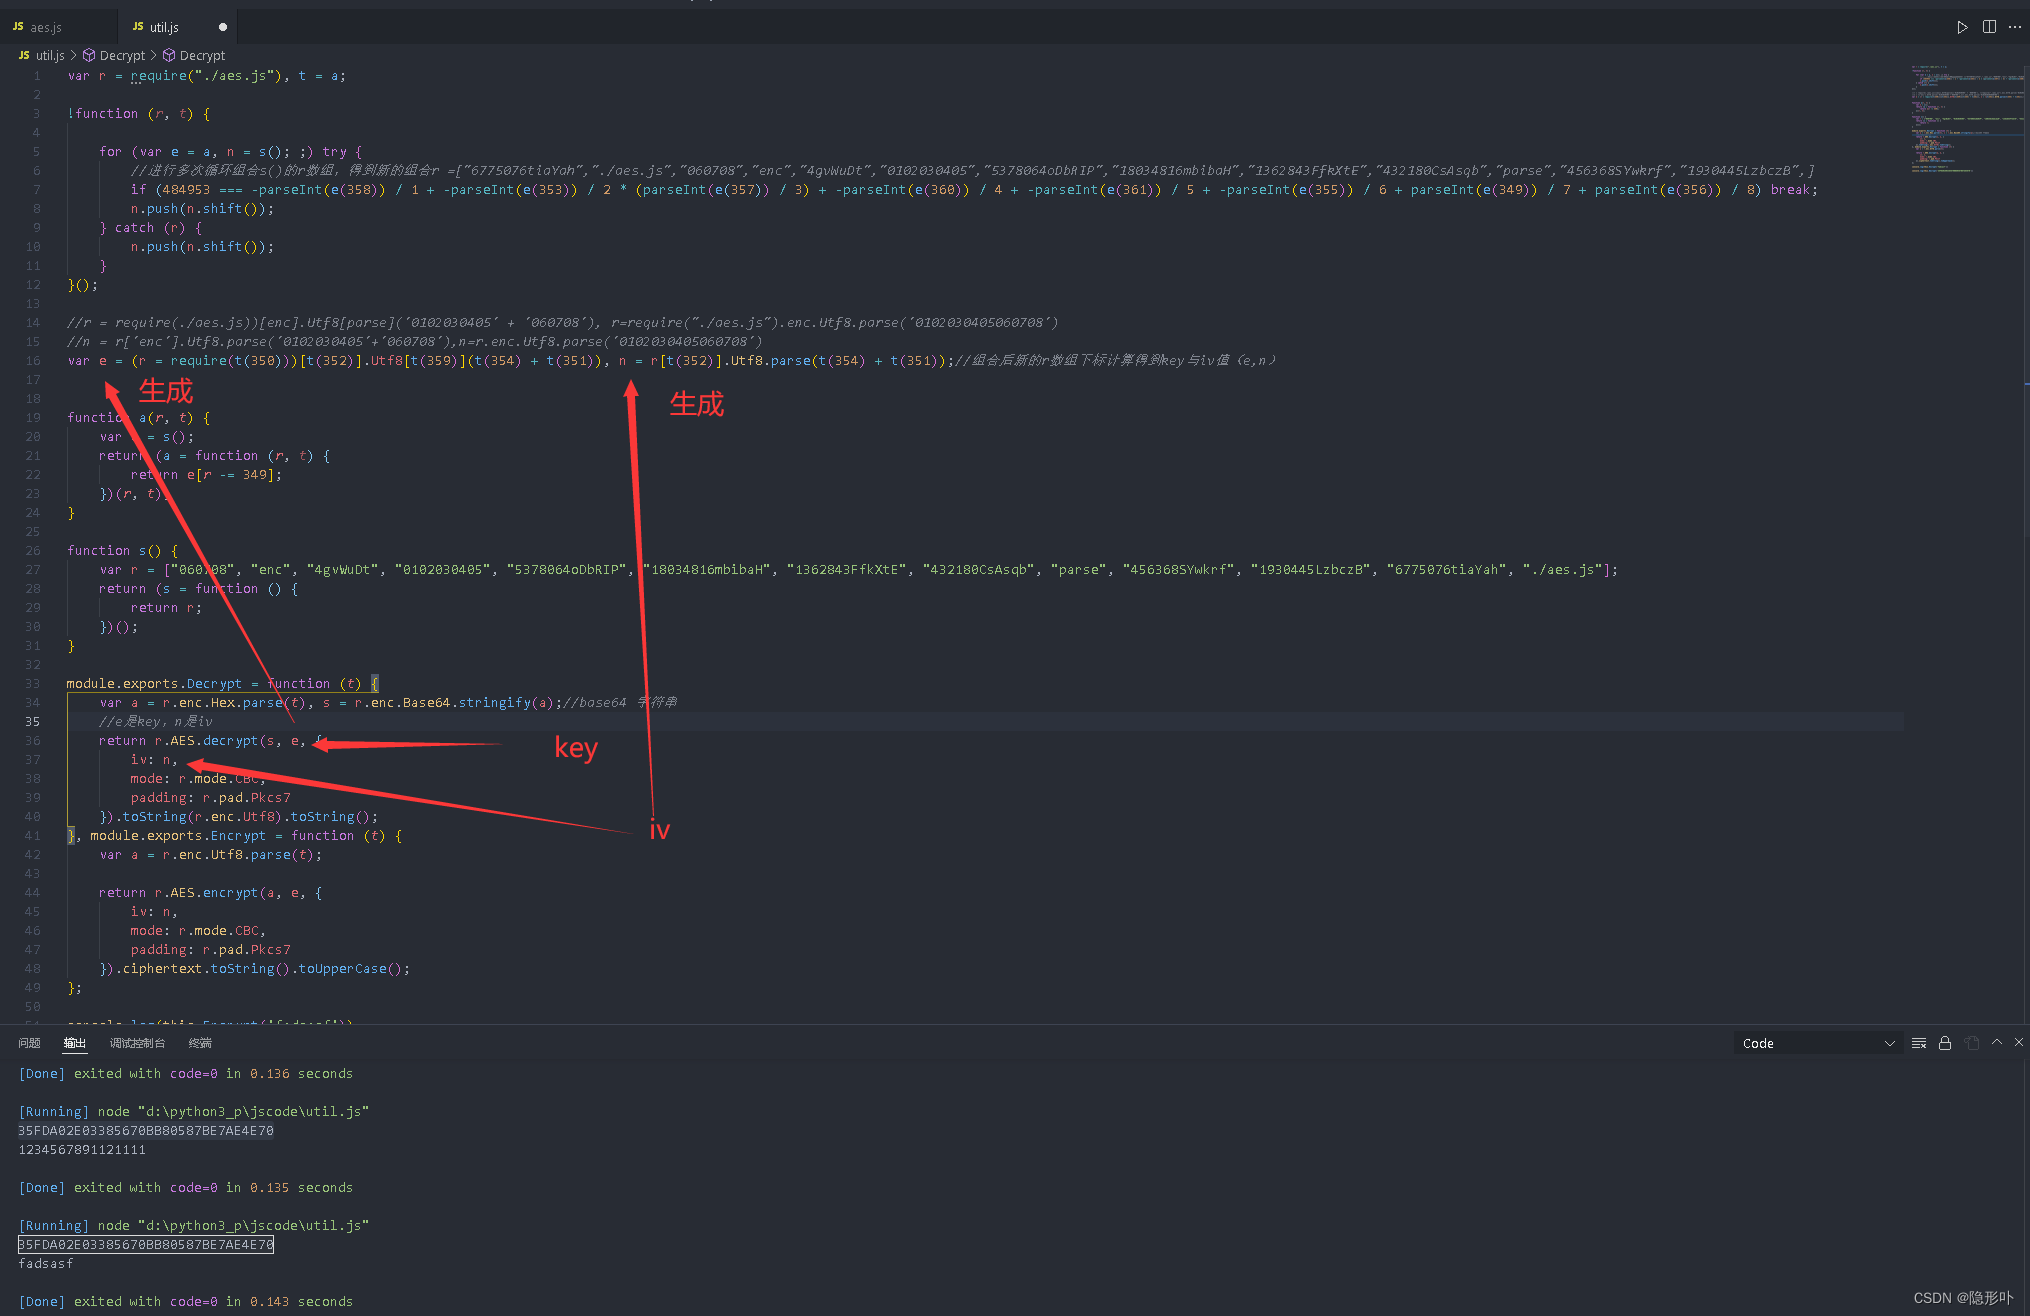Open the editor More Actions menu
The image size is (2030, 1316).
pos(2015,27)
